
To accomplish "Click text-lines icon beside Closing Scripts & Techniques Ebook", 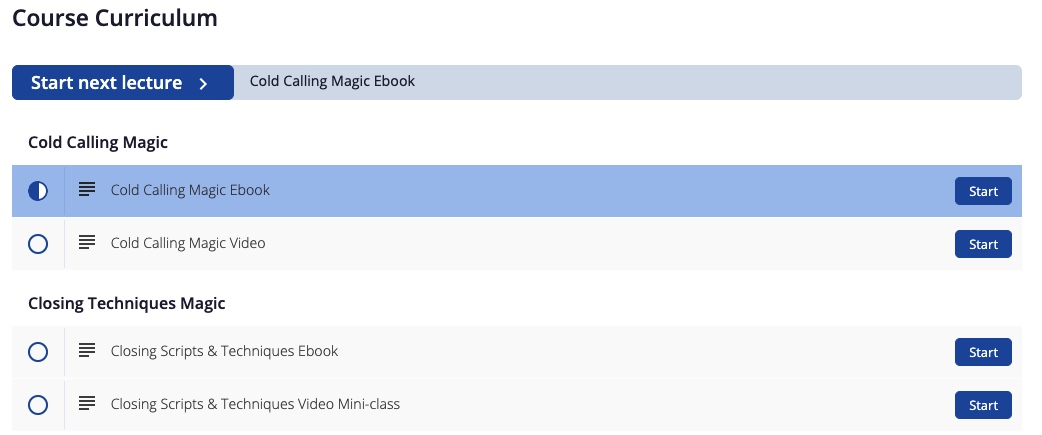I will click(x=87, y=350).
